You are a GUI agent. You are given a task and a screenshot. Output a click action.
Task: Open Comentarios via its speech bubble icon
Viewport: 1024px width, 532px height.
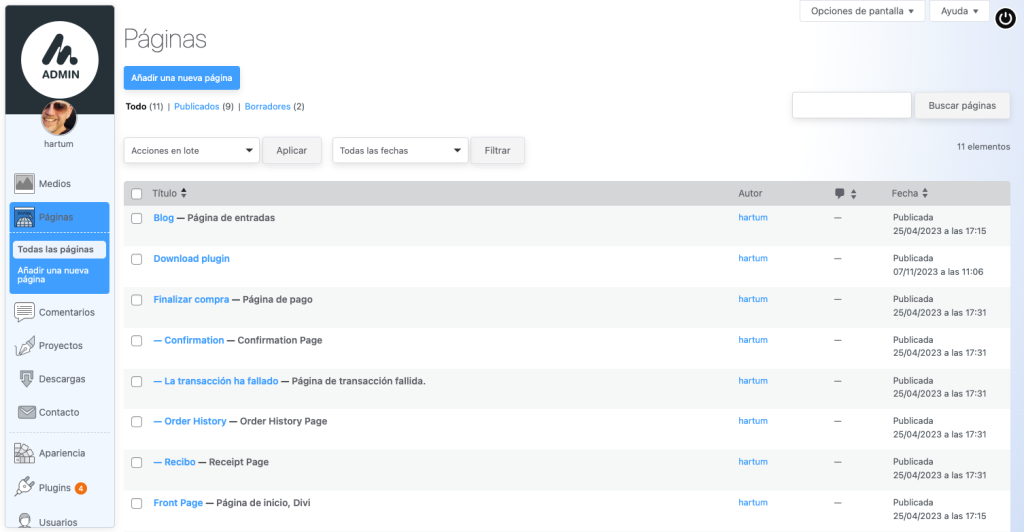(25, 312)
